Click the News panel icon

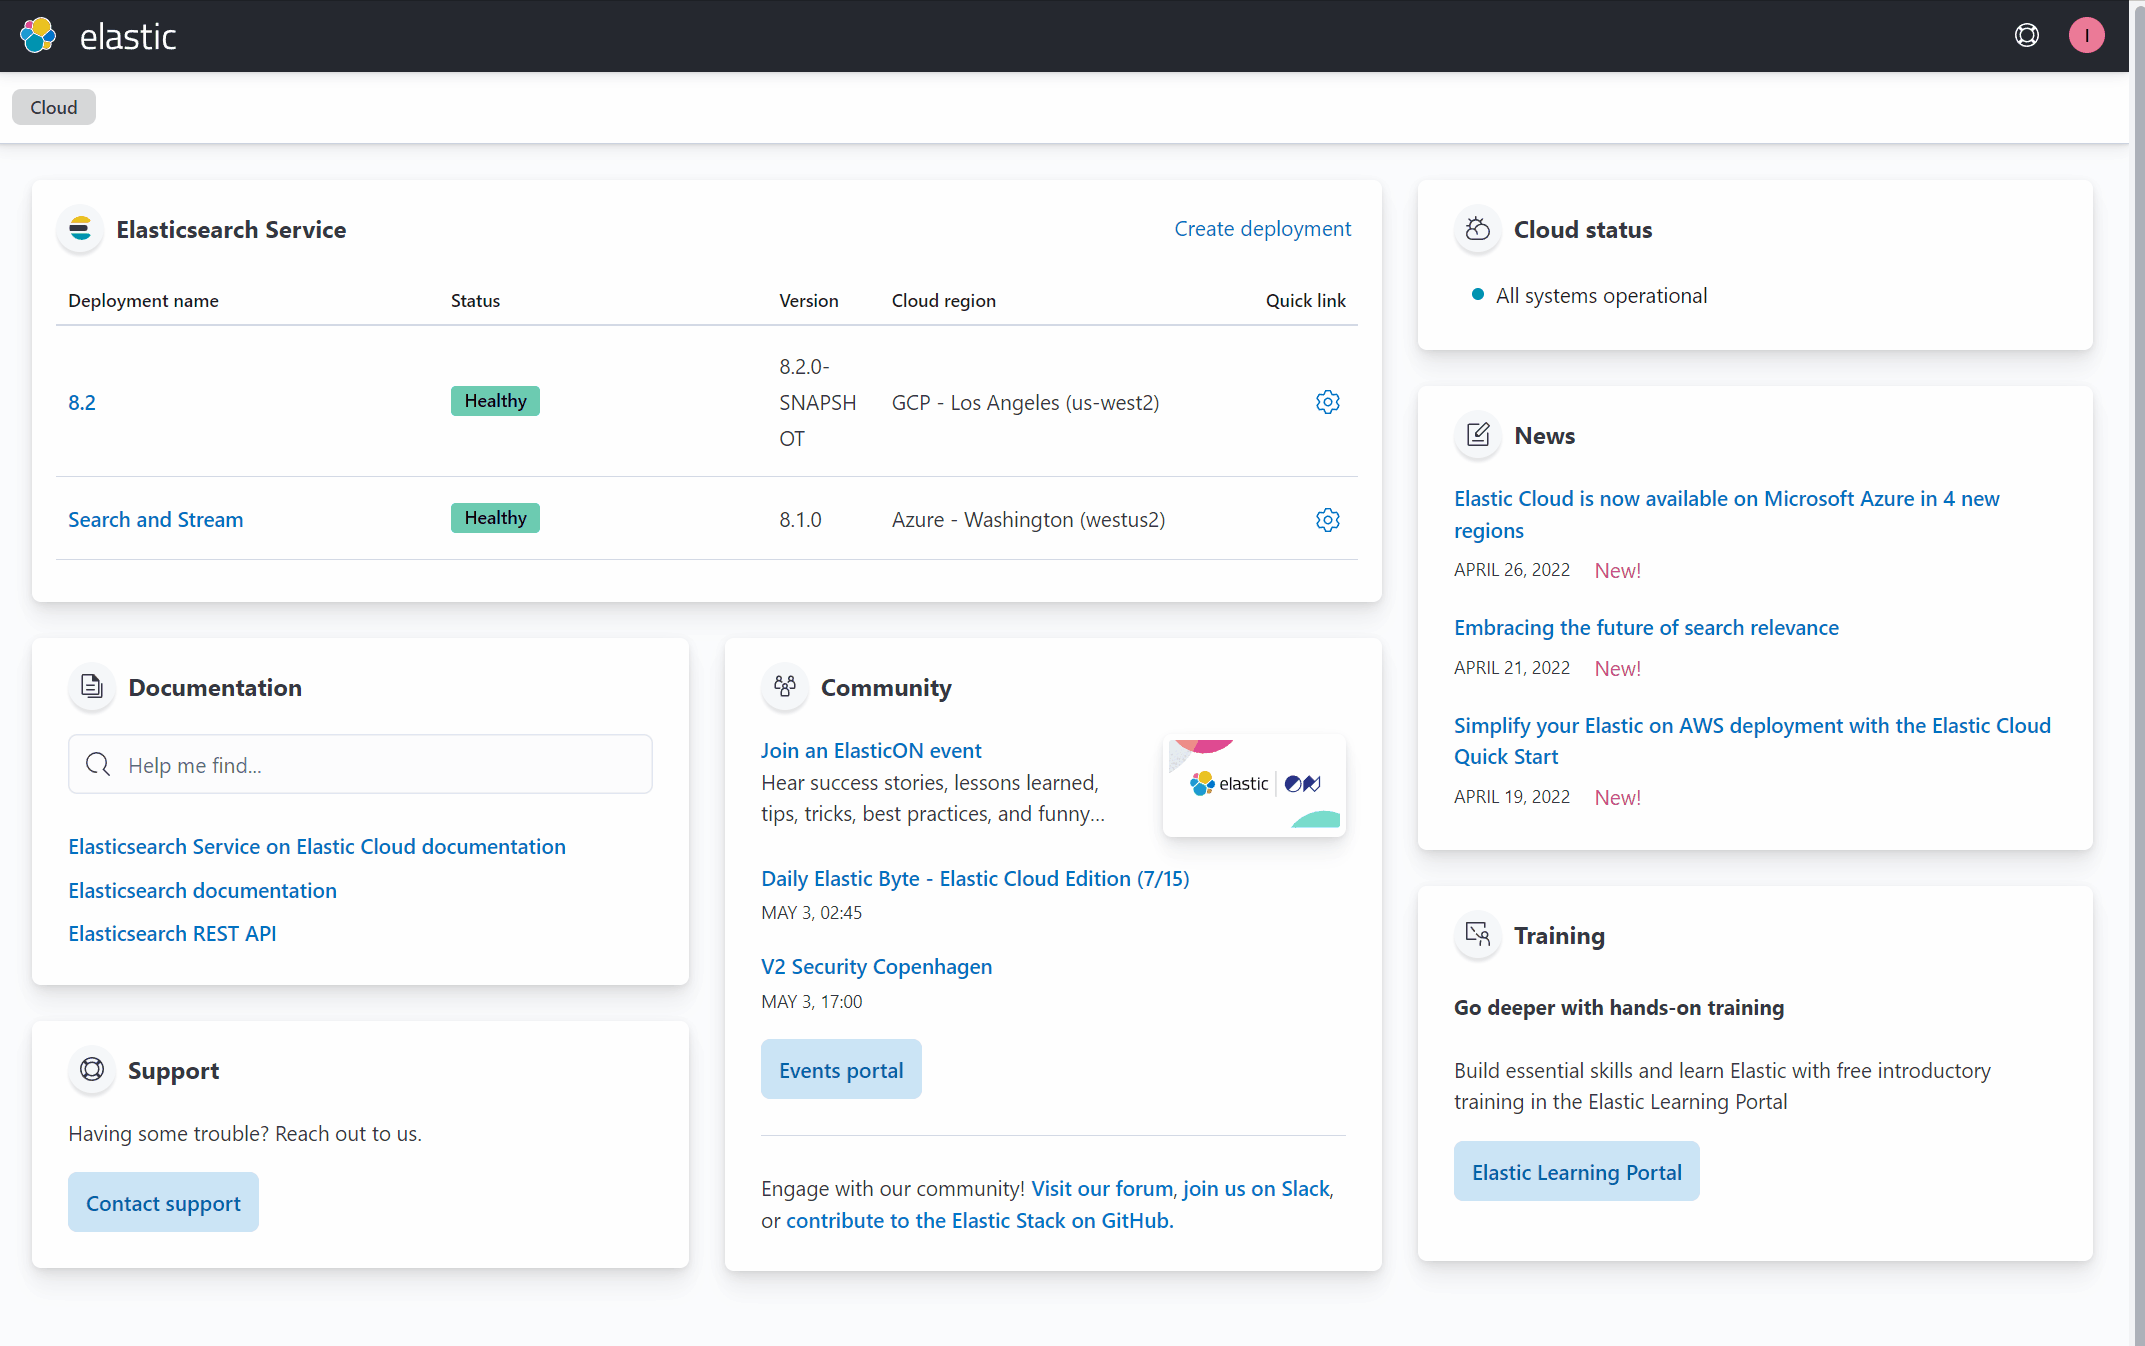point(1477,435)
